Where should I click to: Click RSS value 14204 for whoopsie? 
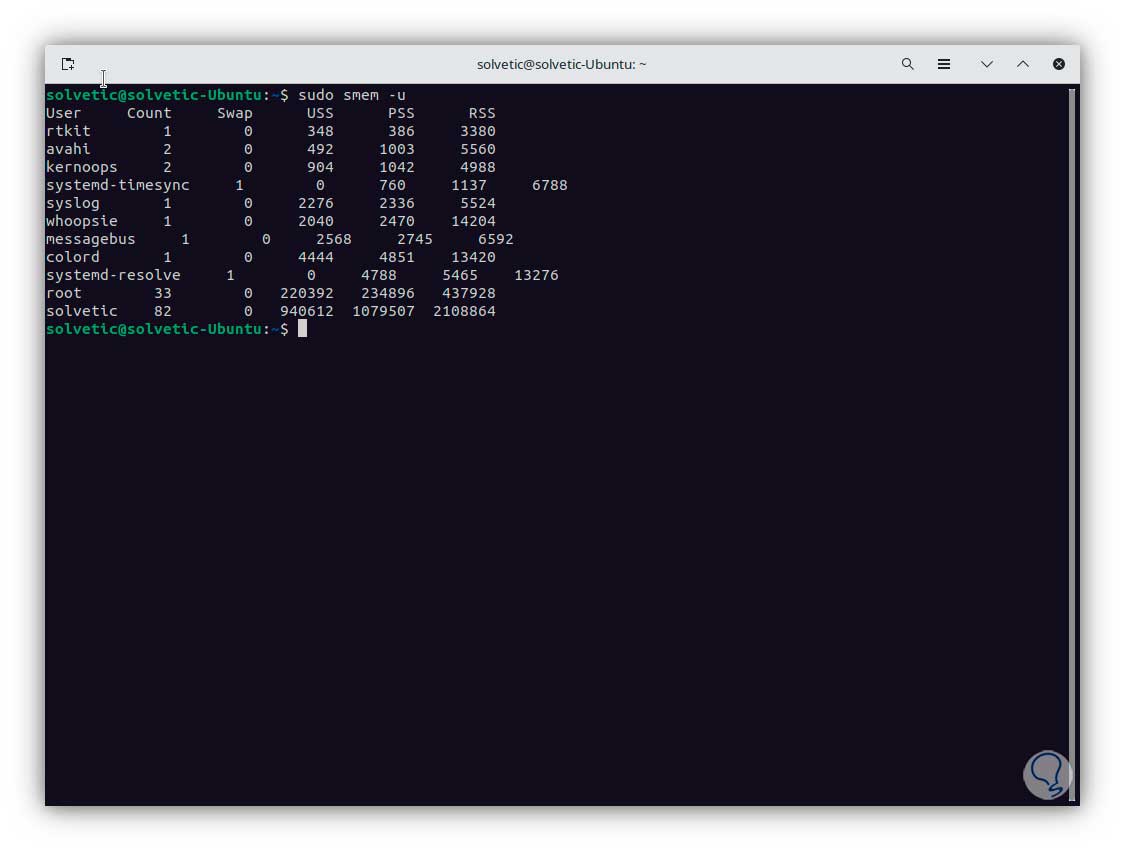[474, 221]
